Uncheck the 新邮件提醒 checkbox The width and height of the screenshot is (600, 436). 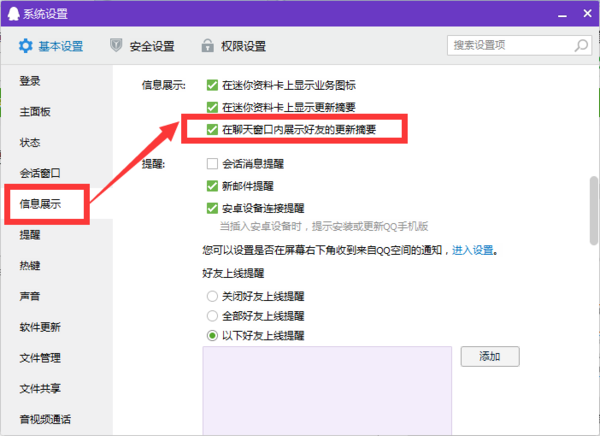click(x=212, y=186)
